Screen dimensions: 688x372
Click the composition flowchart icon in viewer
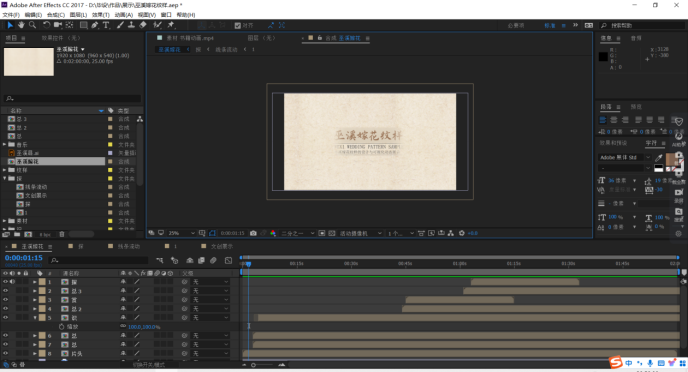(x=451, y=233)
